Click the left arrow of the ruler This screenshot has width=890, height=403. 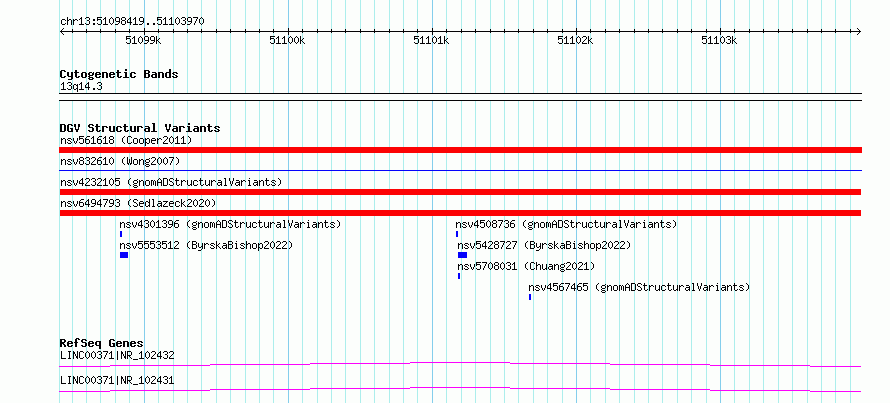[x=62, y=31]
